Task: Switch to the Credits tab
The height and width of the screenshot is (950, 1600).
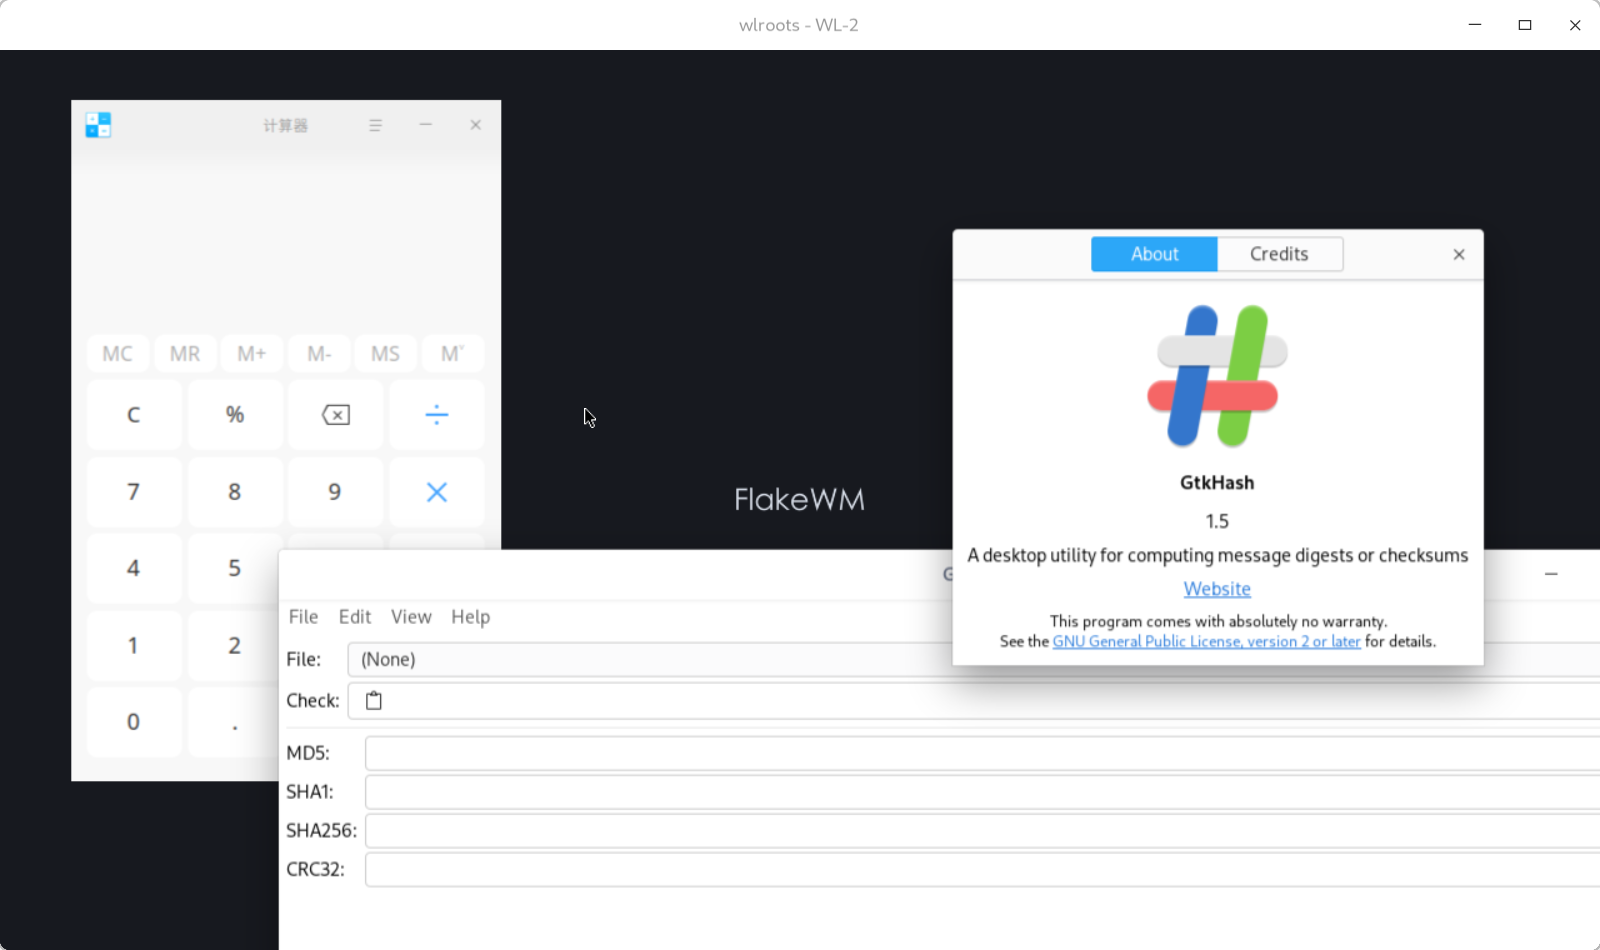Action: pyautogui.click(x=1279, y=254)
